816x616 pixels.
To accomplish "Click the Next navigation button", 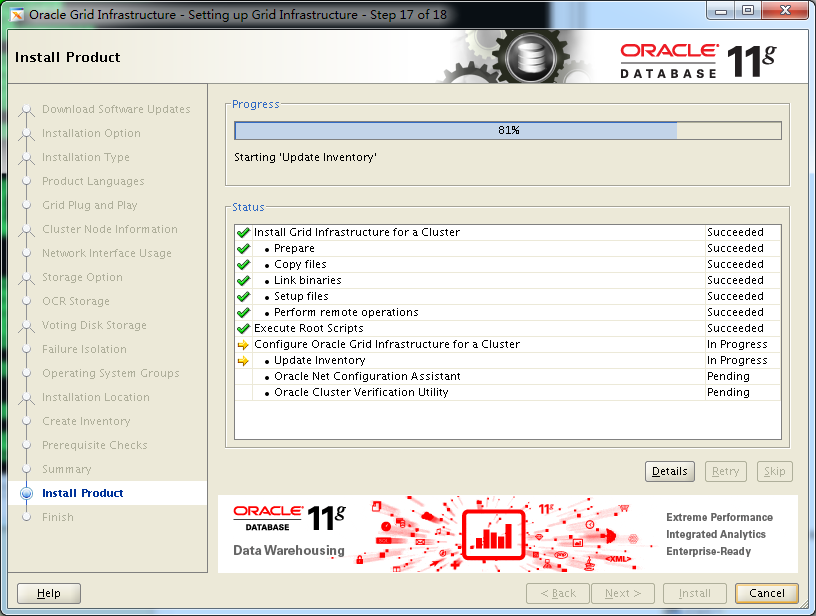I will 623,593.
